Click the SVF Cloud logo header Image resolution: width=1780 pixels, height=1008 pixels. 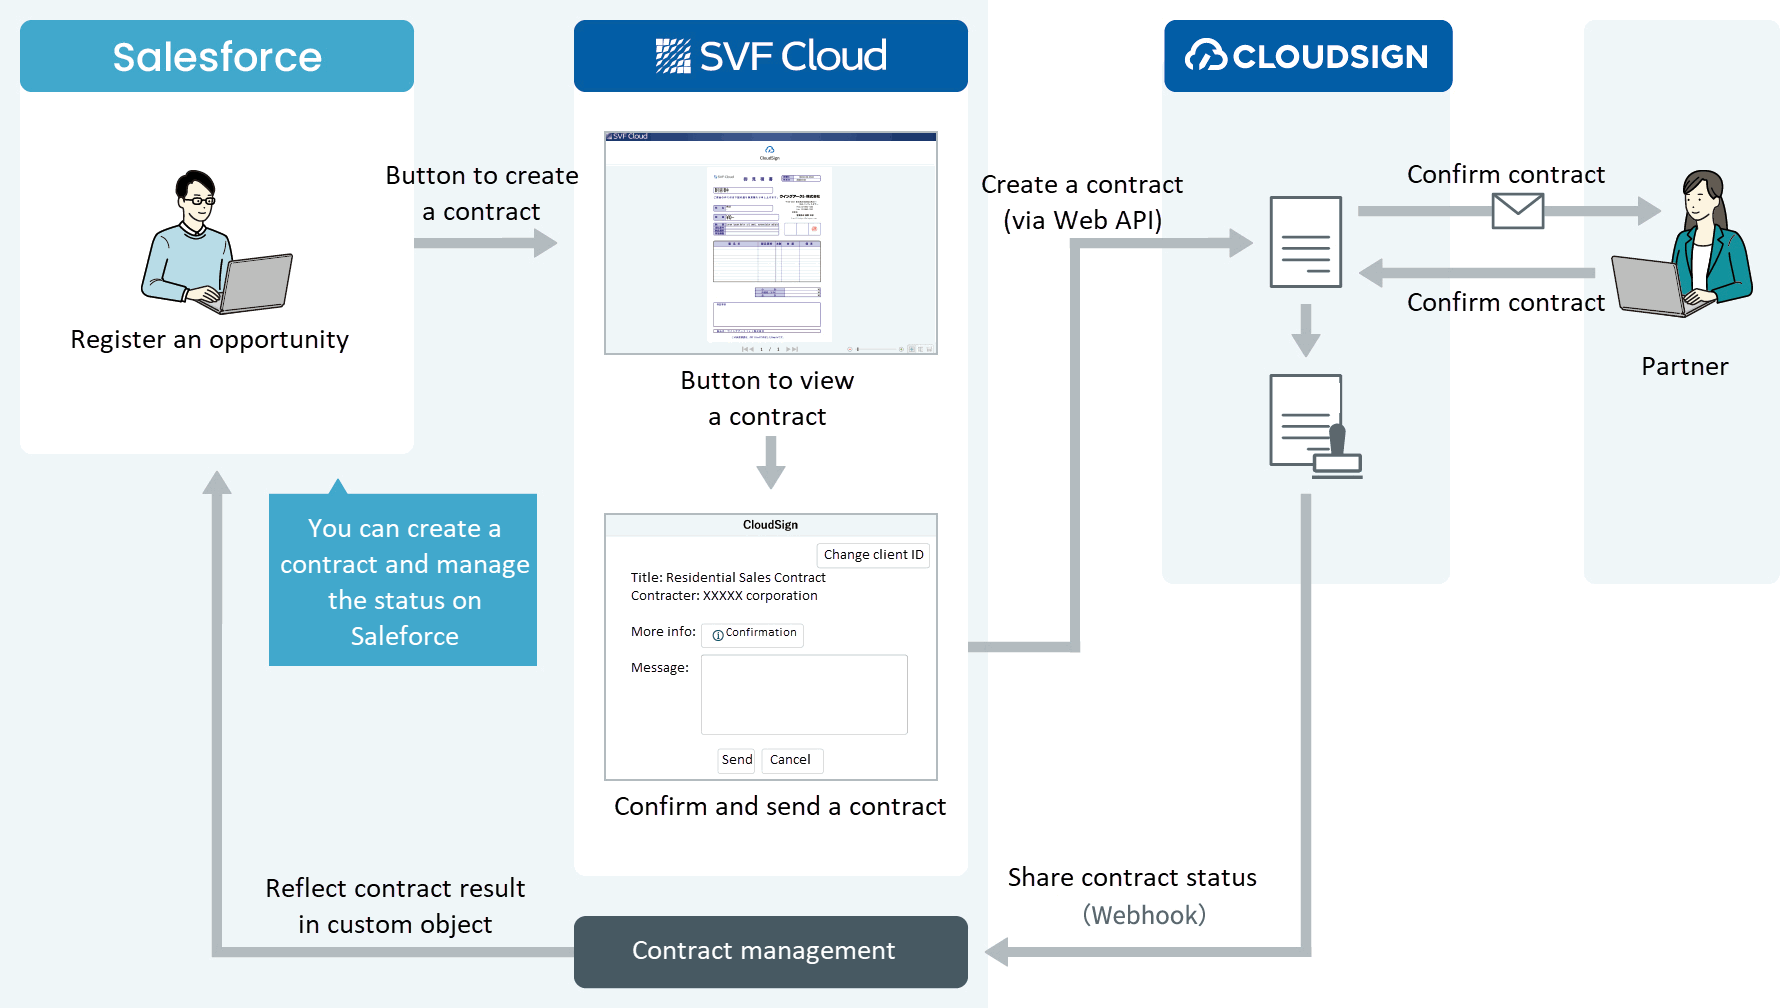coord(771,56)
